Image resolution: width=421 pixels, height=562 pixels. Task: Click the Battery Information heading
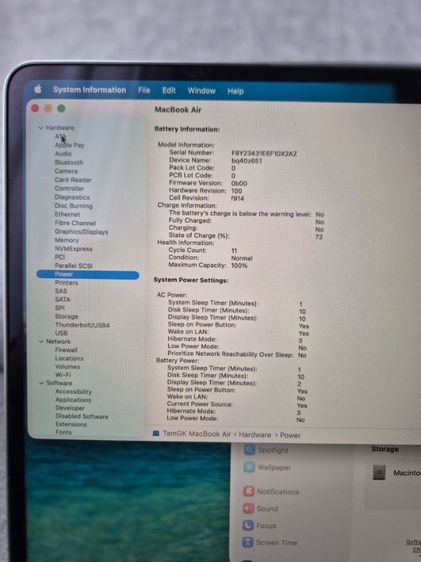point(187,129)
